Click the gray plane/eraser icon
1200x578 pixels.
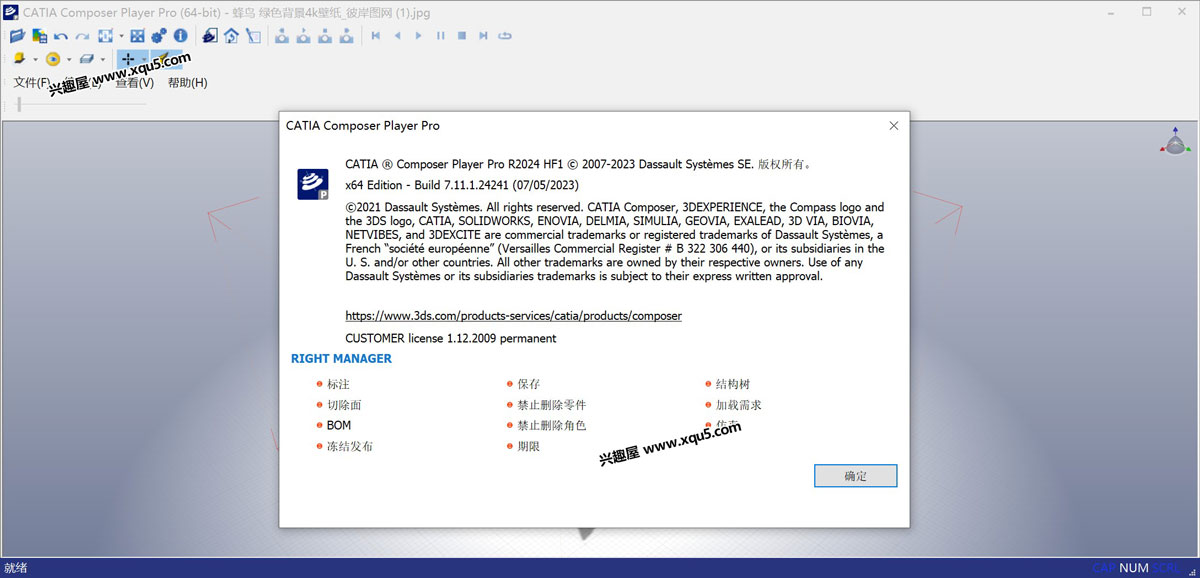click(87, 59)
